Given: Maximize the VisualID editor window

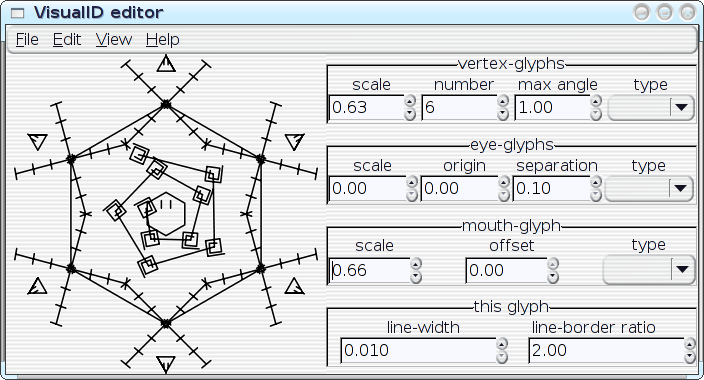Looking at the screenshot, I should [664, 13].
